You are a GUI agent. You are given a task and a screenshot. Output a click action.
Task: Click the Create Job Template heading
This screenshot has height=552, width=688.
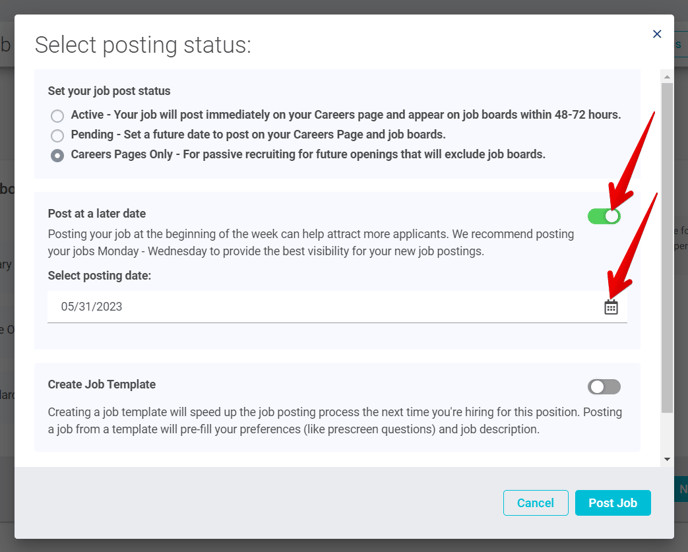tap(102, 384)
